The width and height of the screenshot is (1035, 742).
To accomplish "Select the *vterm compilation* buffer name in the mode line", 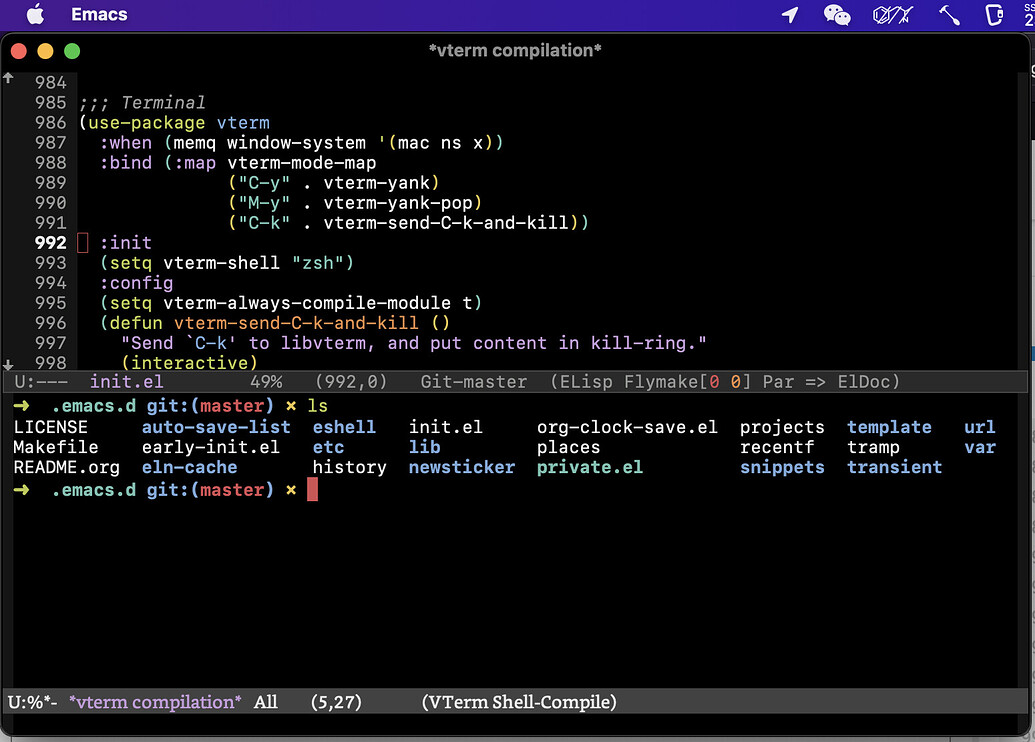I will click(154, 702).
